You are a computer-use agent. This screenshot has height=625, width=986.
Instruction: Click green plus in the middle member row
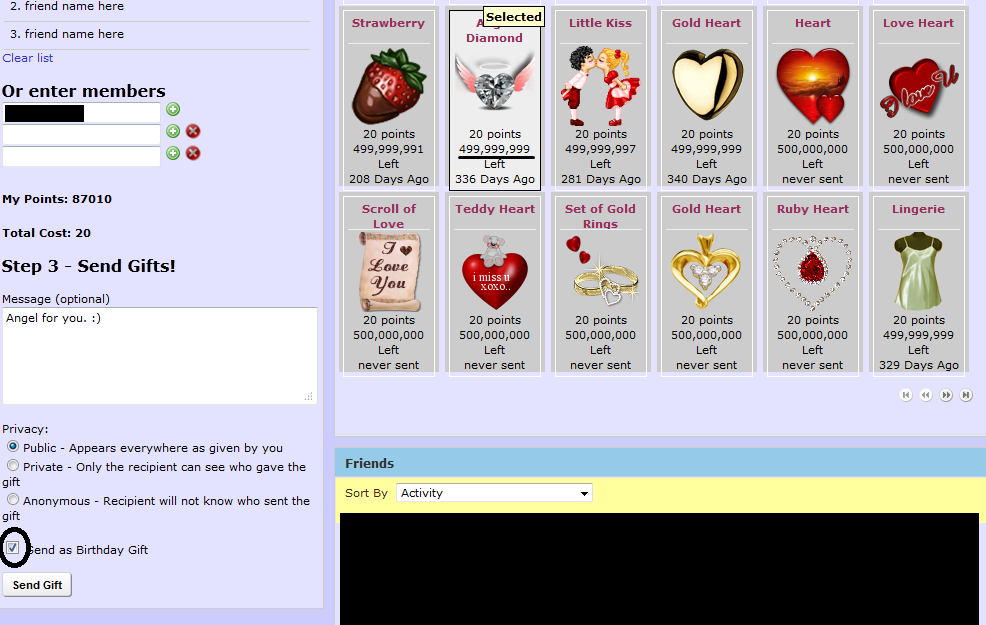pyautogui.click(x=173, y=131)
